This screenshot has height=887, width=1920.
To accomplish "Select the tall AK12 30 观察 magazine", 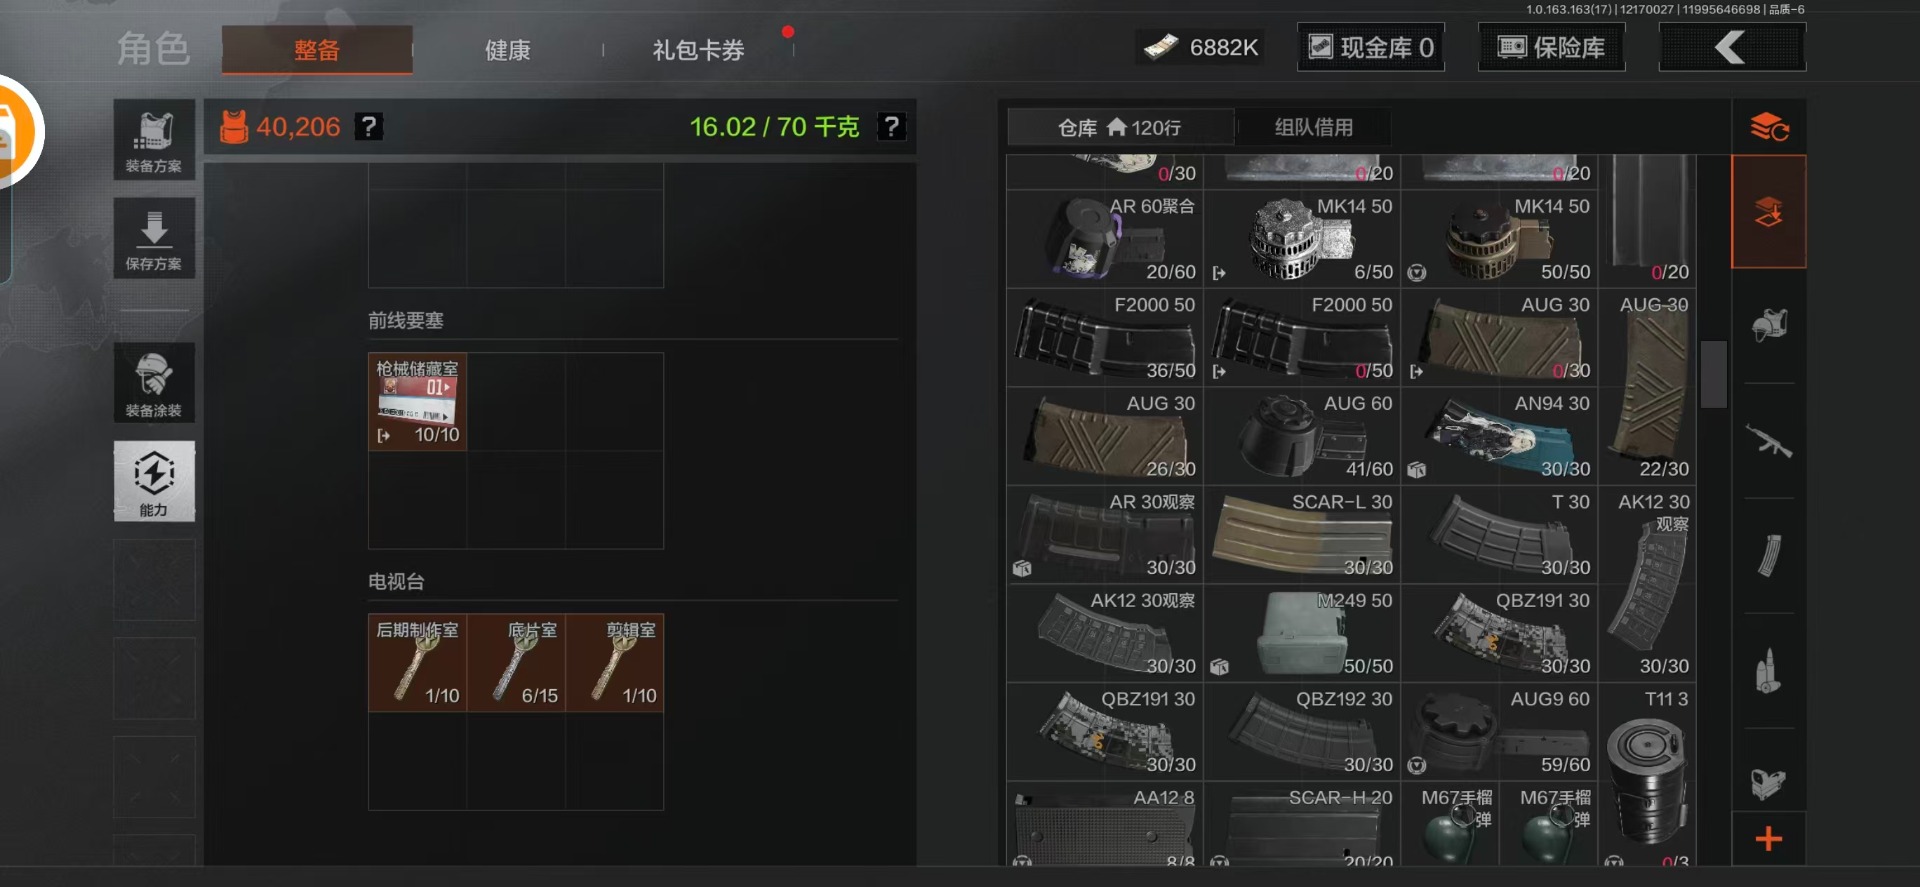I will tap(1648, 584).
